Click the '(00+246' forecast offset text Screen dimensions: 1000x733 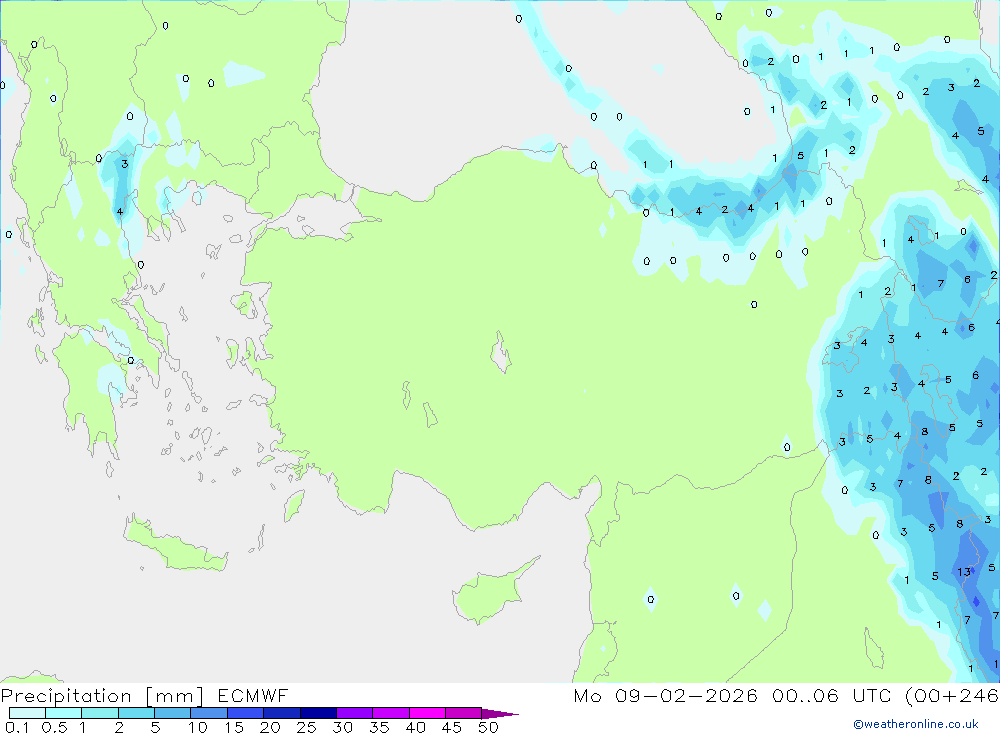point(952,696)
